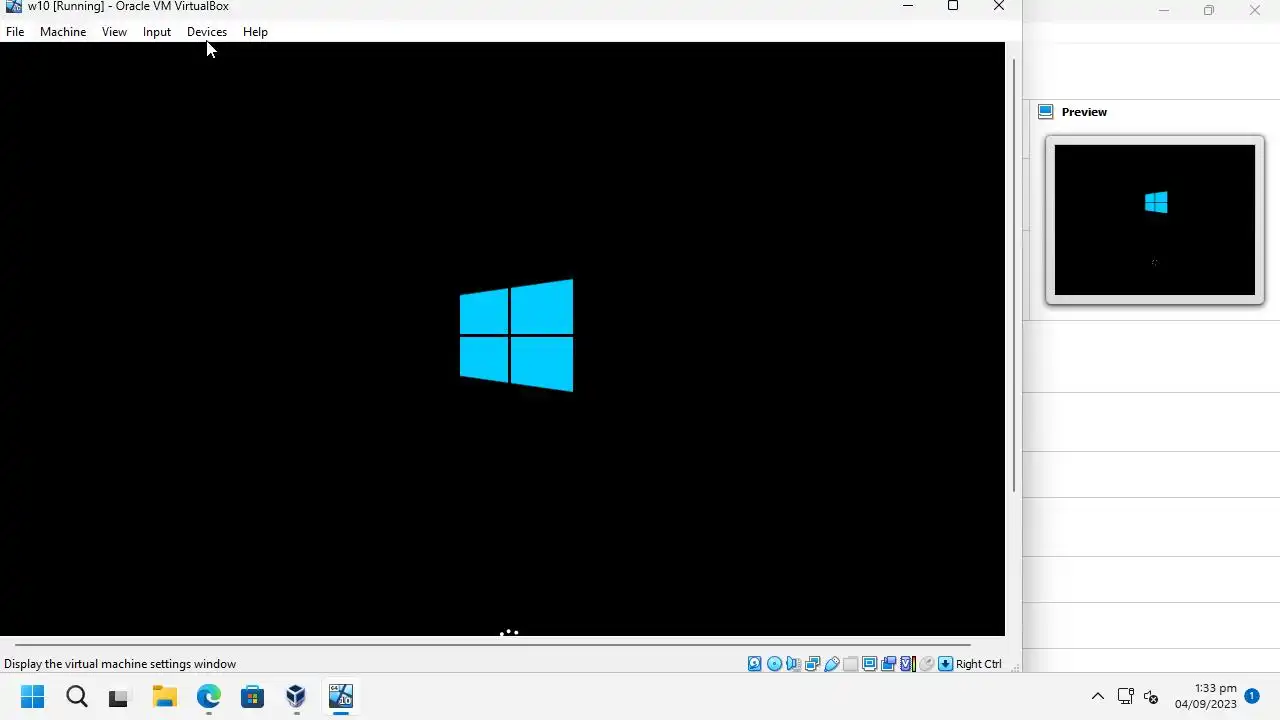Click the CPU virtualization status icon
Viewport: 1280px width, 720px height.
tap(907, 664)
